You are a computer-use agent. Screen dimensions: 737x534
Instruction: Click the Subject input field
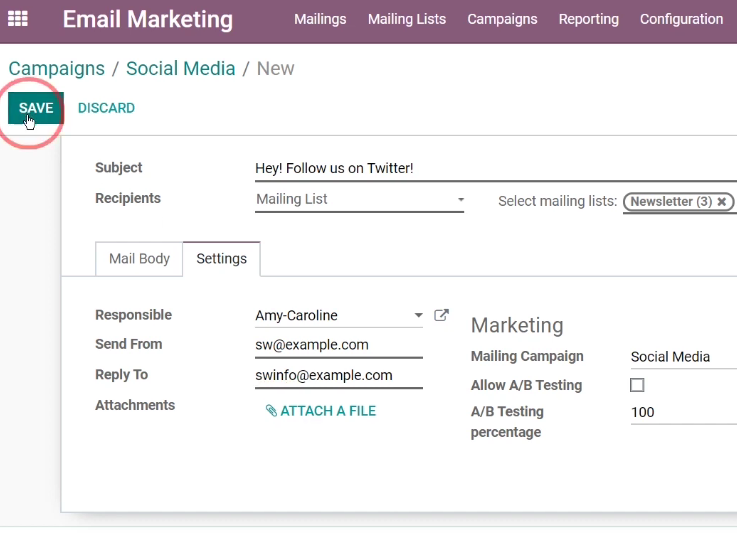pyautogui.click(x=496, y=169)
